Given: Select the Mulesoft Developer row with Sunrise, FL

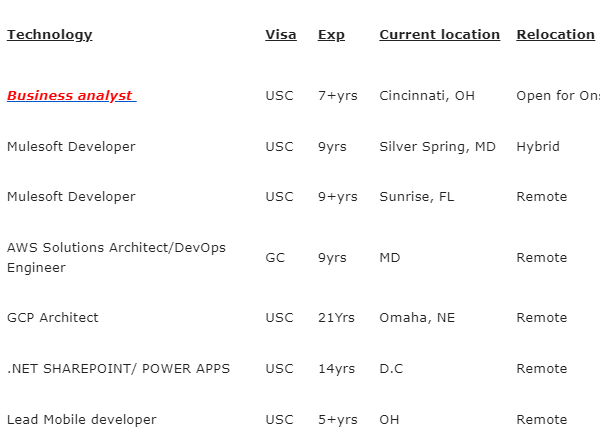Looking at the screenshot, I should [x=71, y=196].
